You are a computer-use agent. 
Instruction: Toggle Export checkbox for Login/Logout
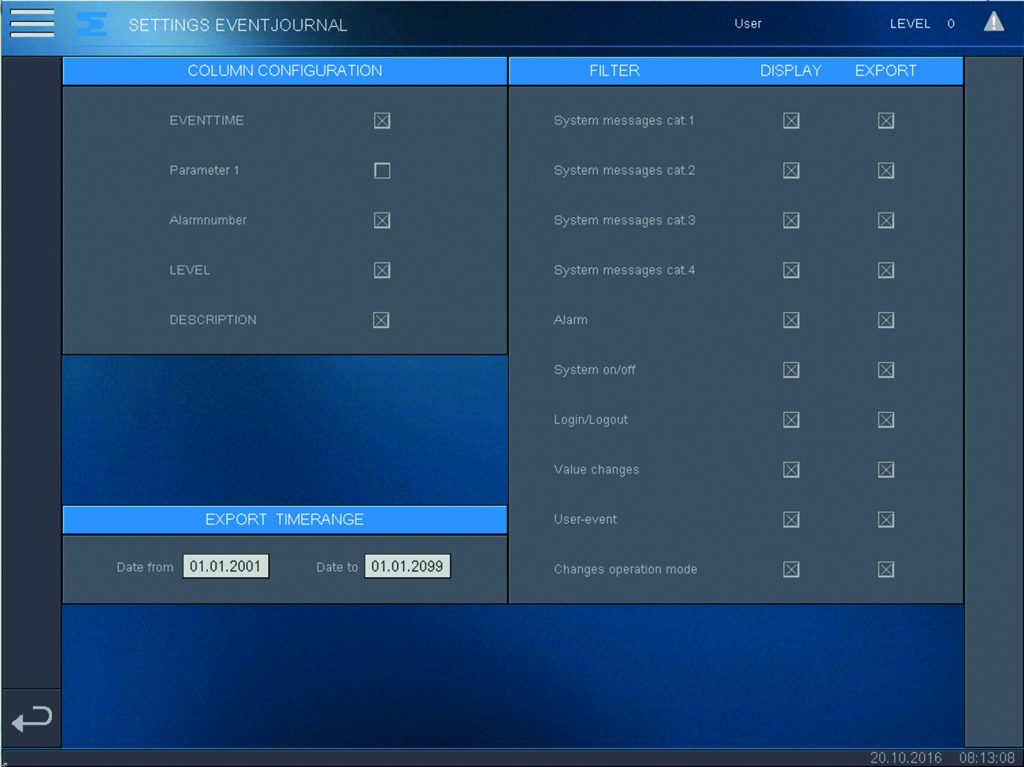(x=886, y=420)
